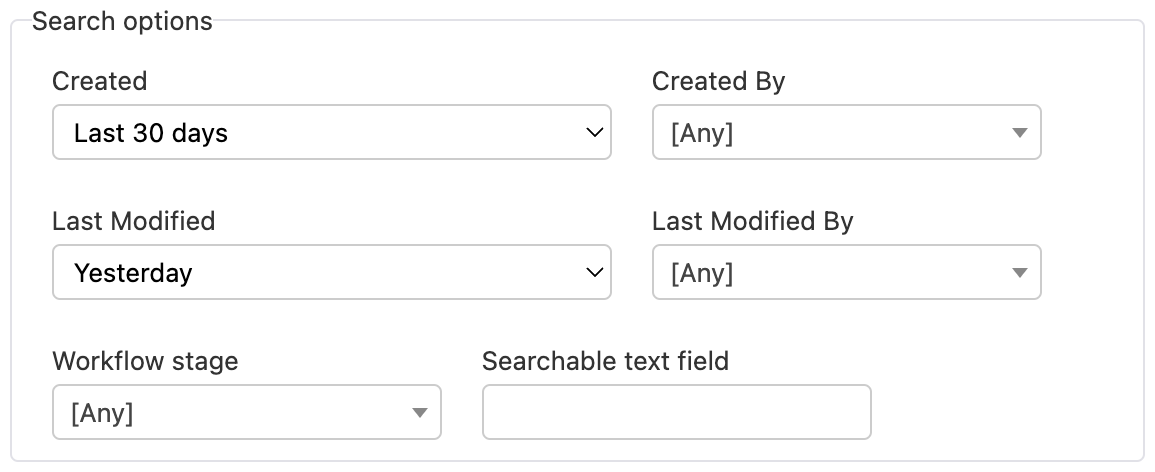Click the "Created By" field label
The image size is (1155, 472).
(718, 82)
